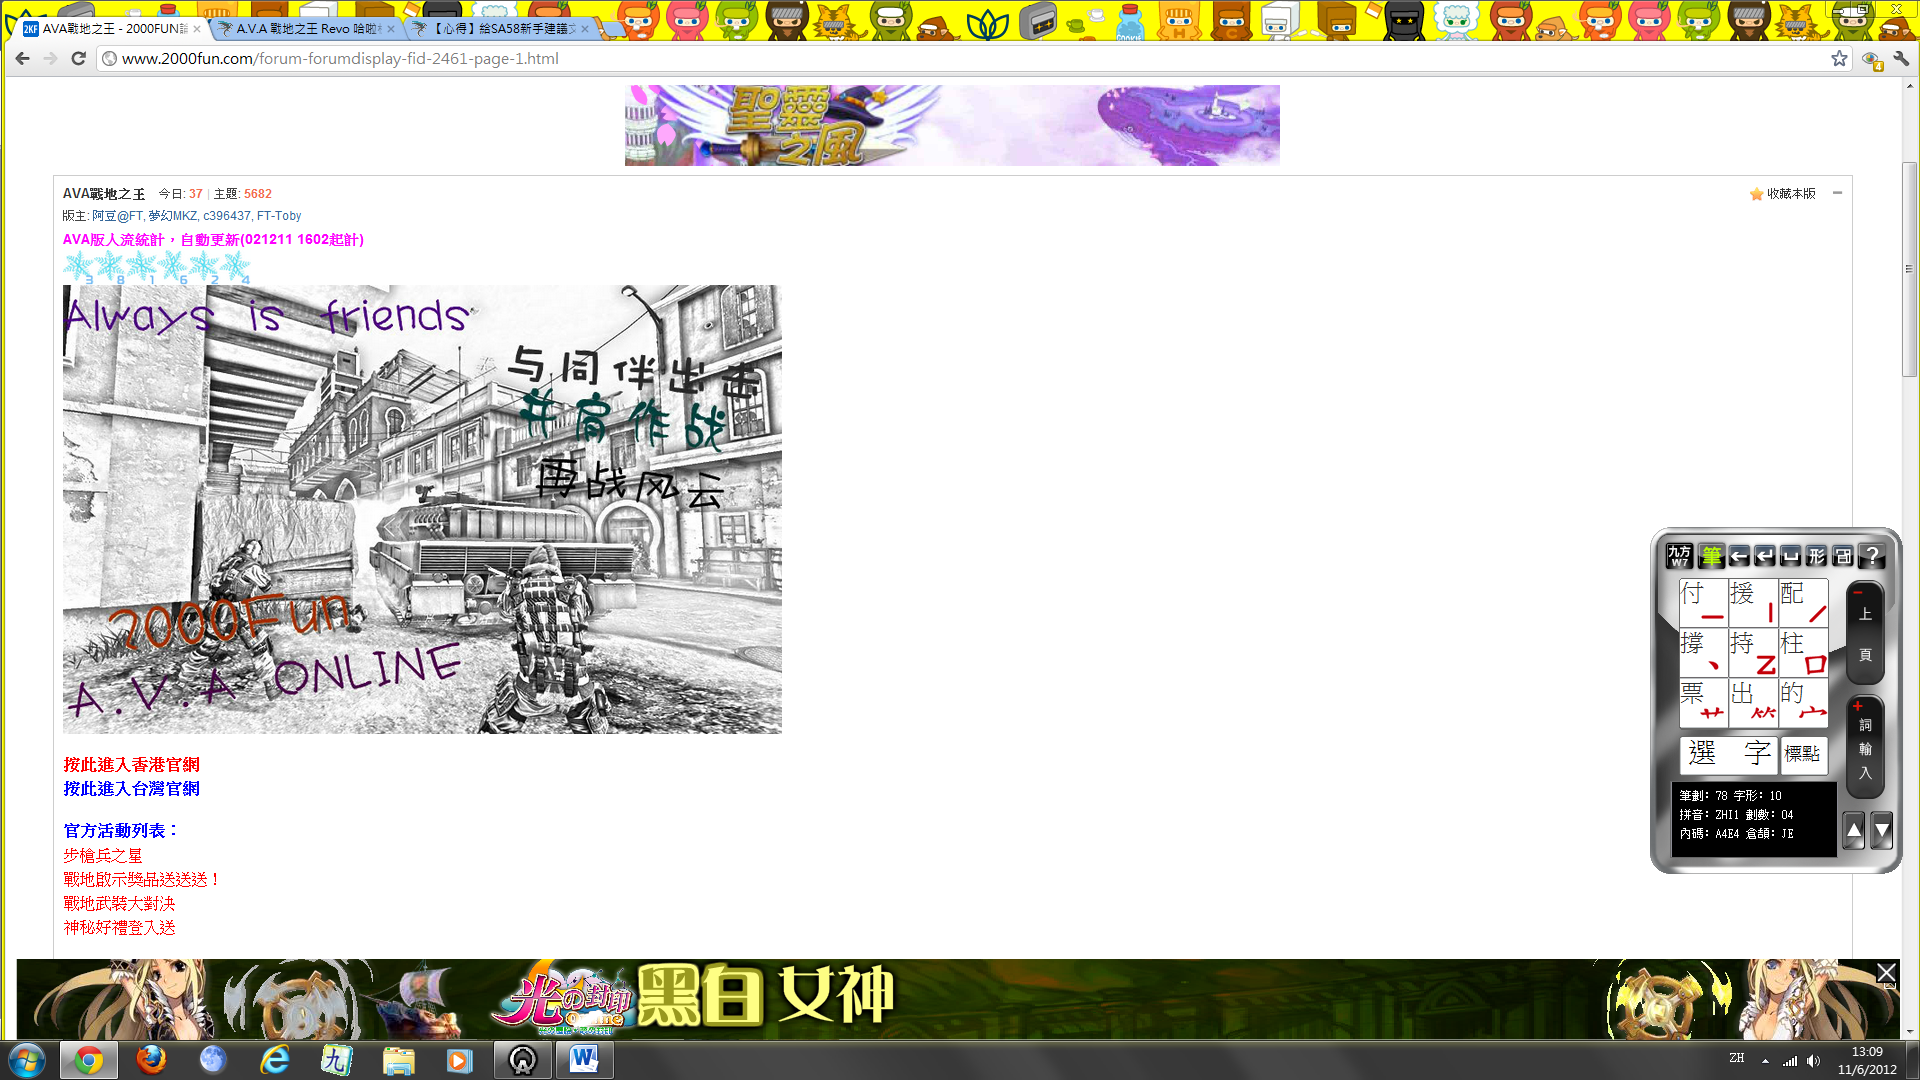Click the 按此進入香港官網 link
This screenshot has height=1080, width=1920.
point(131,765)
